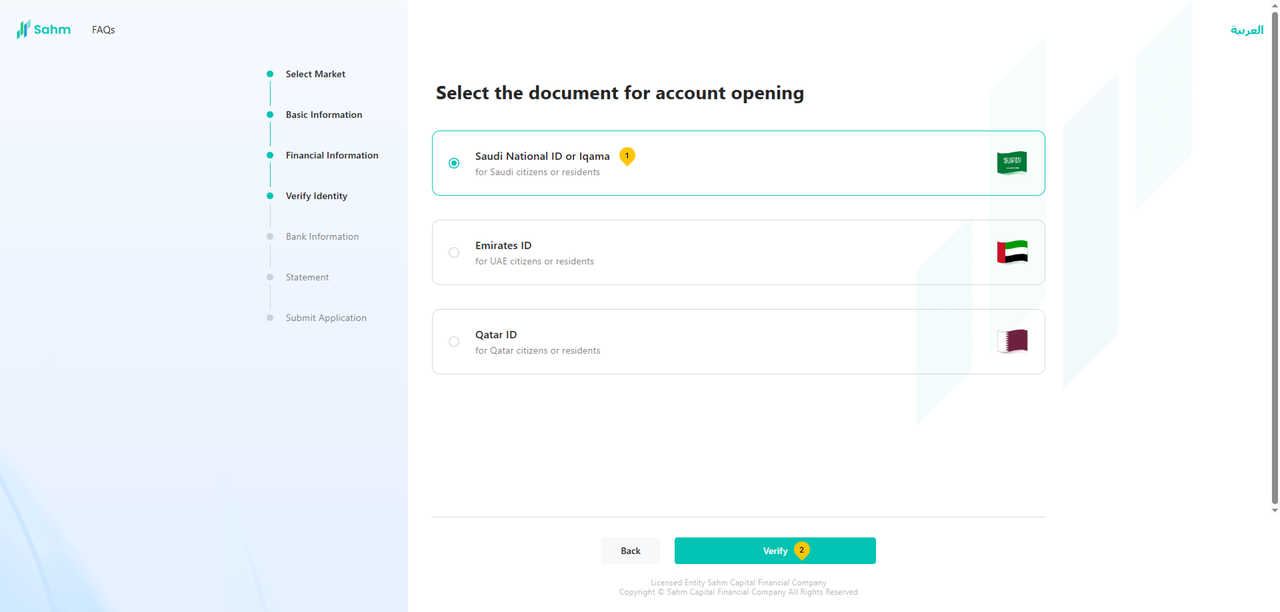Select the Saudi National ID or Iqama radio
The image size is (1280, 612).
coord(454,163)
